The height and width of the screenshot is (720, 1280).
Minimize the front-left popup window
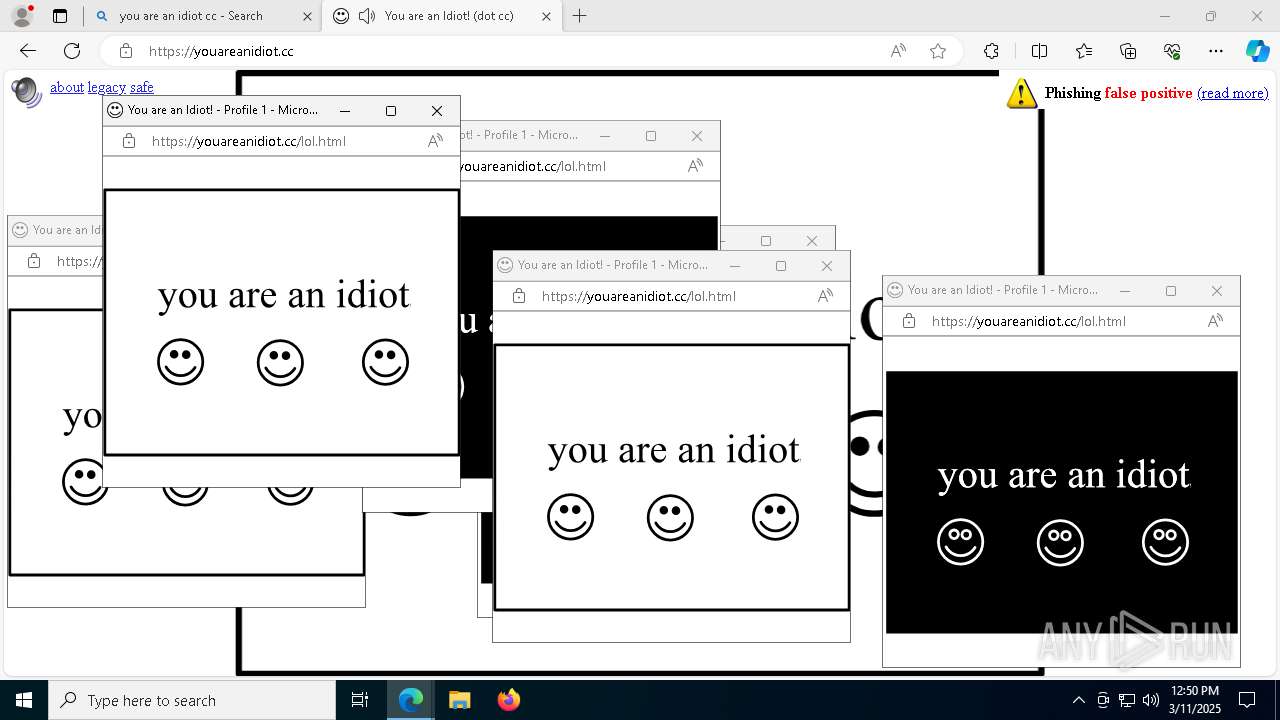[345, 111]
